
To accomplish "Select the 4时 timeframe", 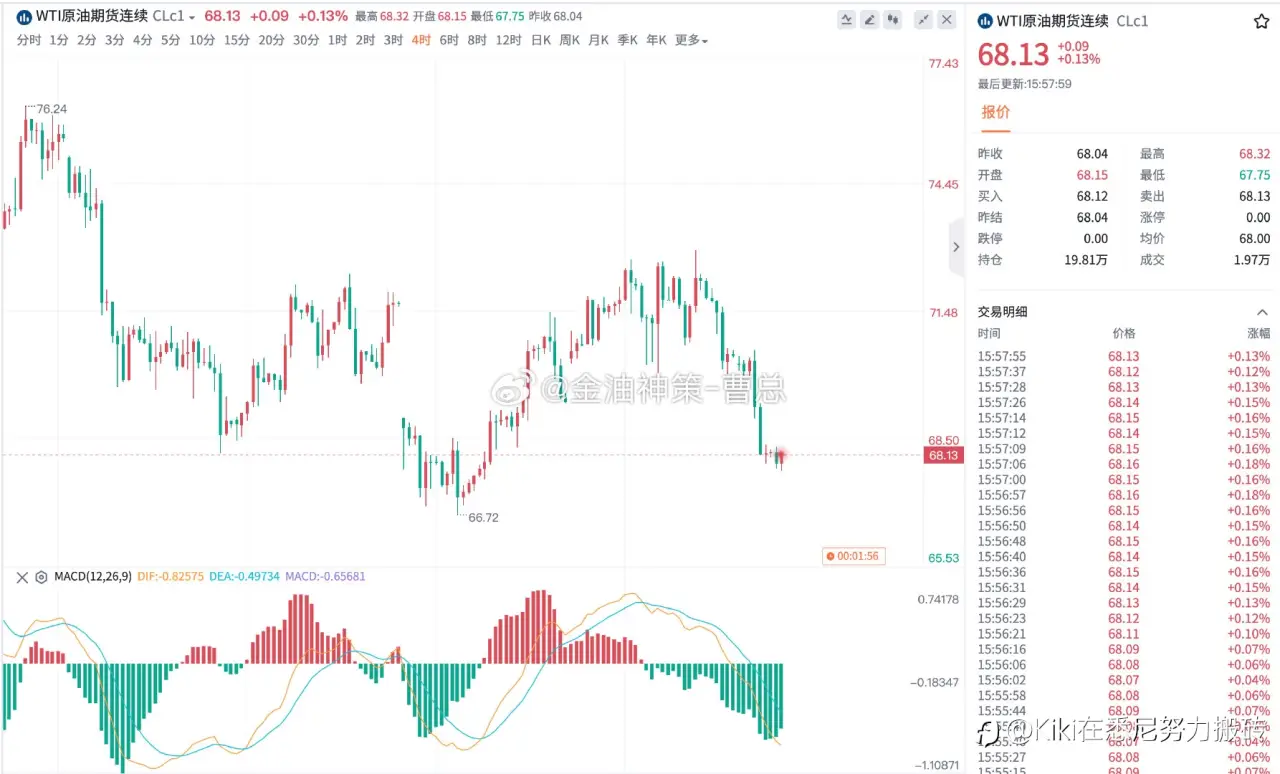I will [421, 40].
